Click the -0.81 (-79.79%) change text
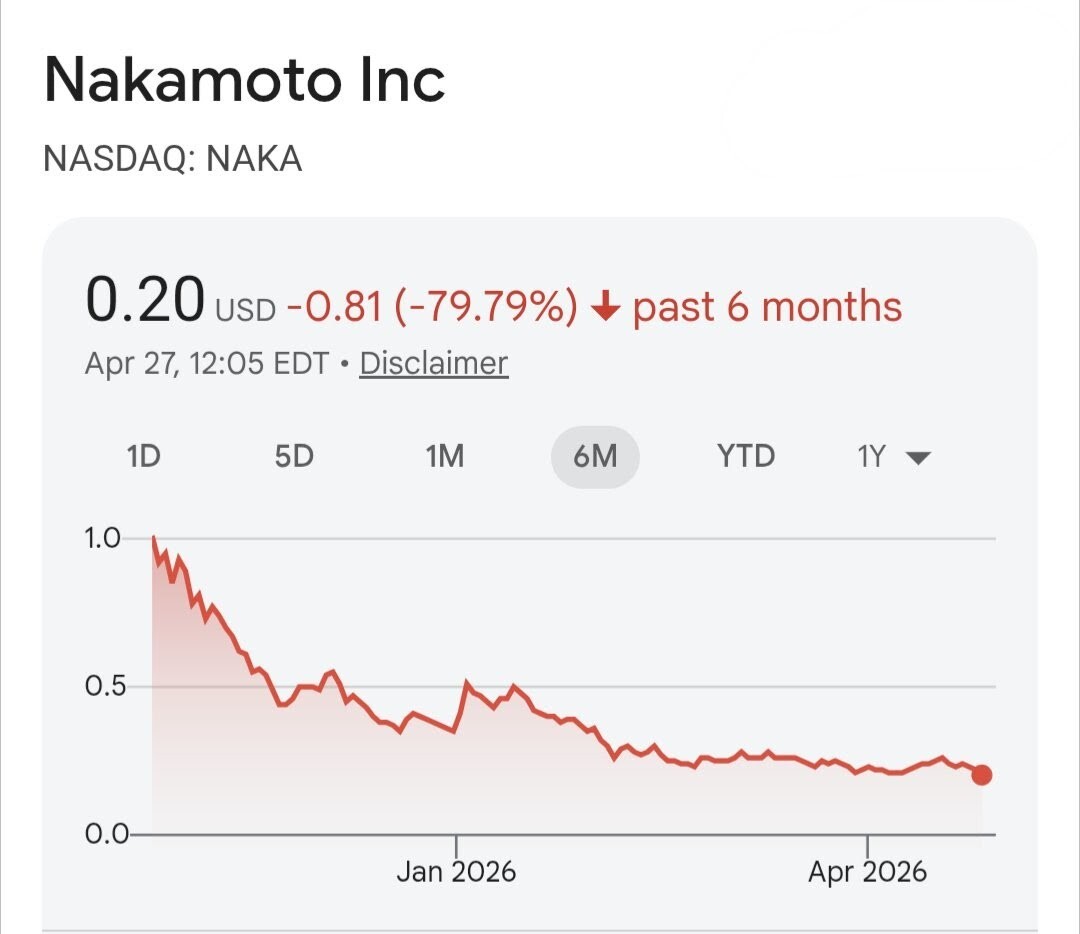 432,308
